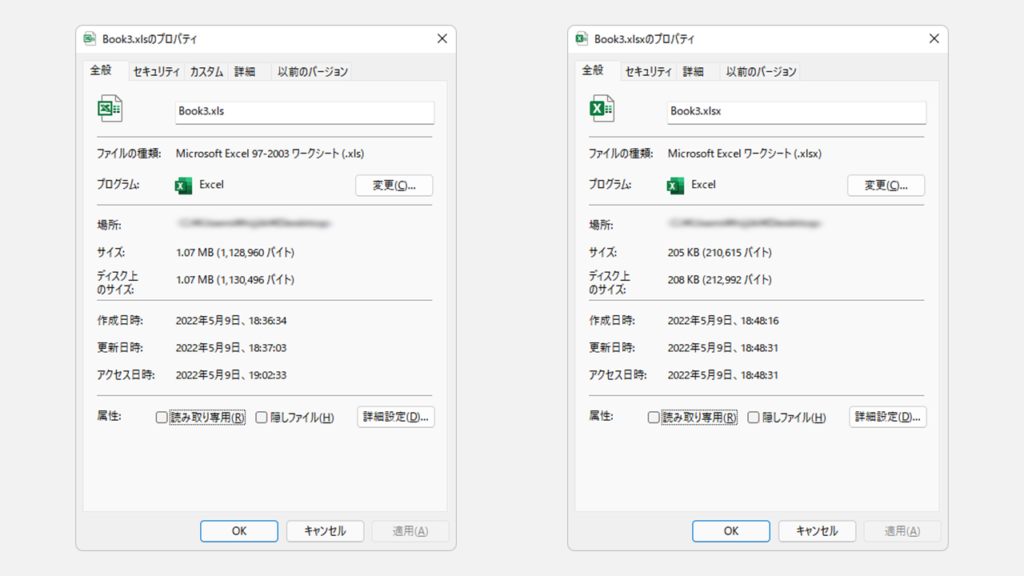
Task: Enable 読み取り専用 checkbox for Book3.xls
Action: point(162,418)
